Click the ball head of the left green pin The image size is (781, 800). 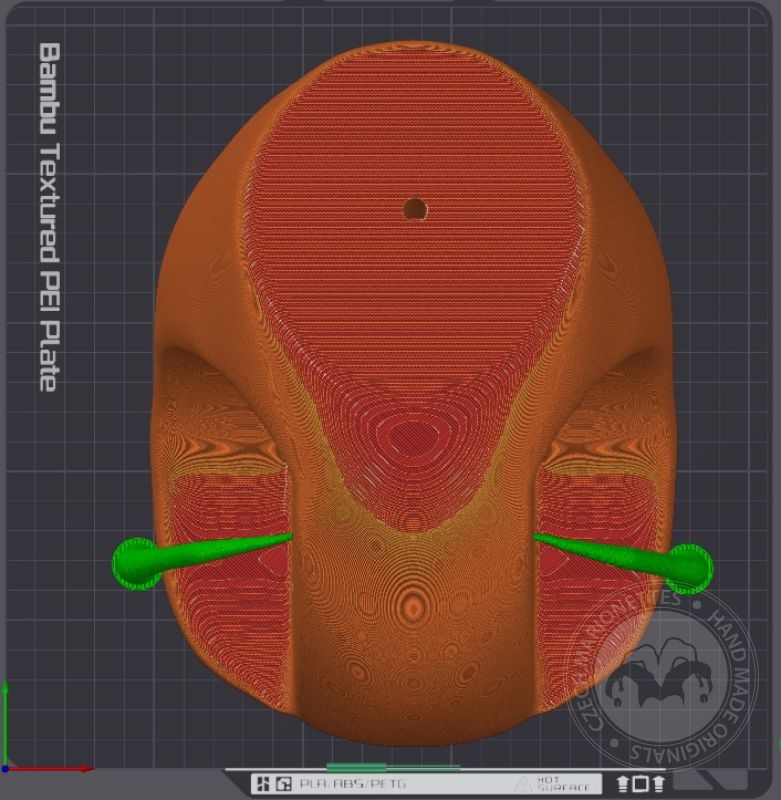[x=135, y=562]
